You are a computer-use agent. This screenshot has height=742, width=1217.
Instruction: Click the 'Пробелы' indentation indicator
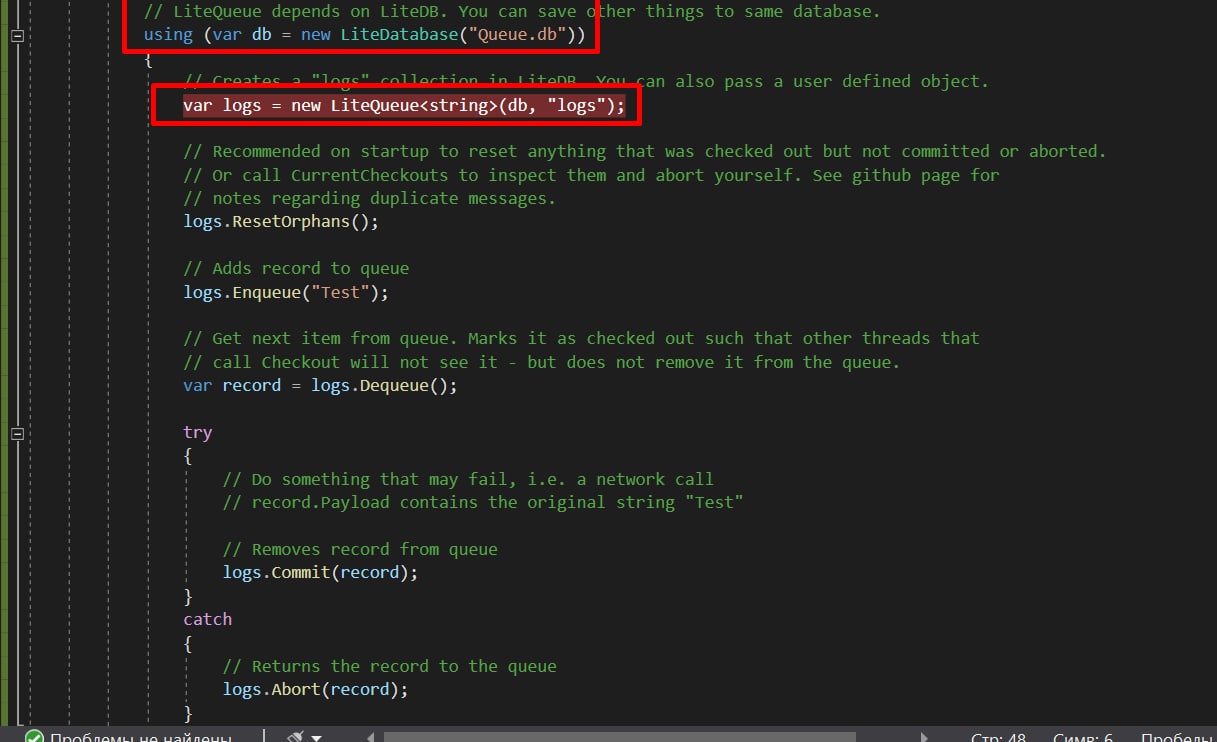tap(1178, 738)
